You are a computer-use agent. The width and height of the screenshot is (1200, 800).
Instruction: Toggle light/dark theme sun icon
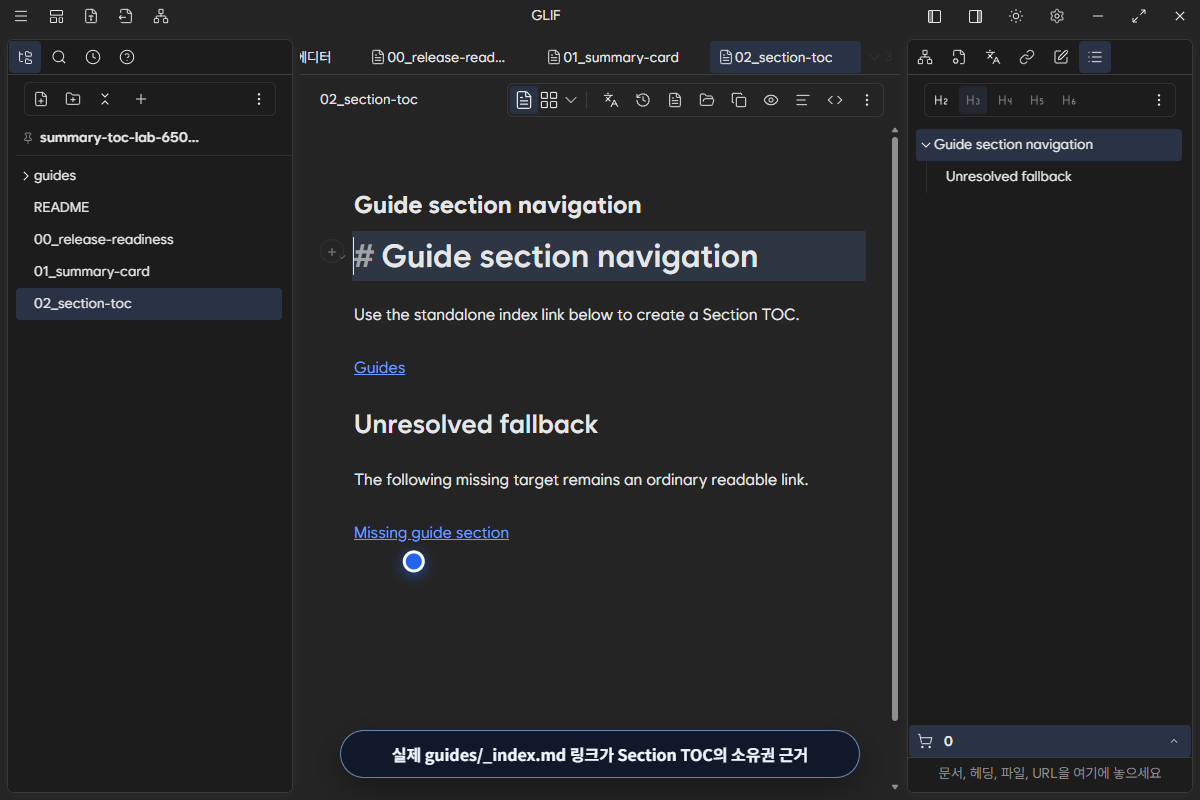click(x=1016, y=16)
